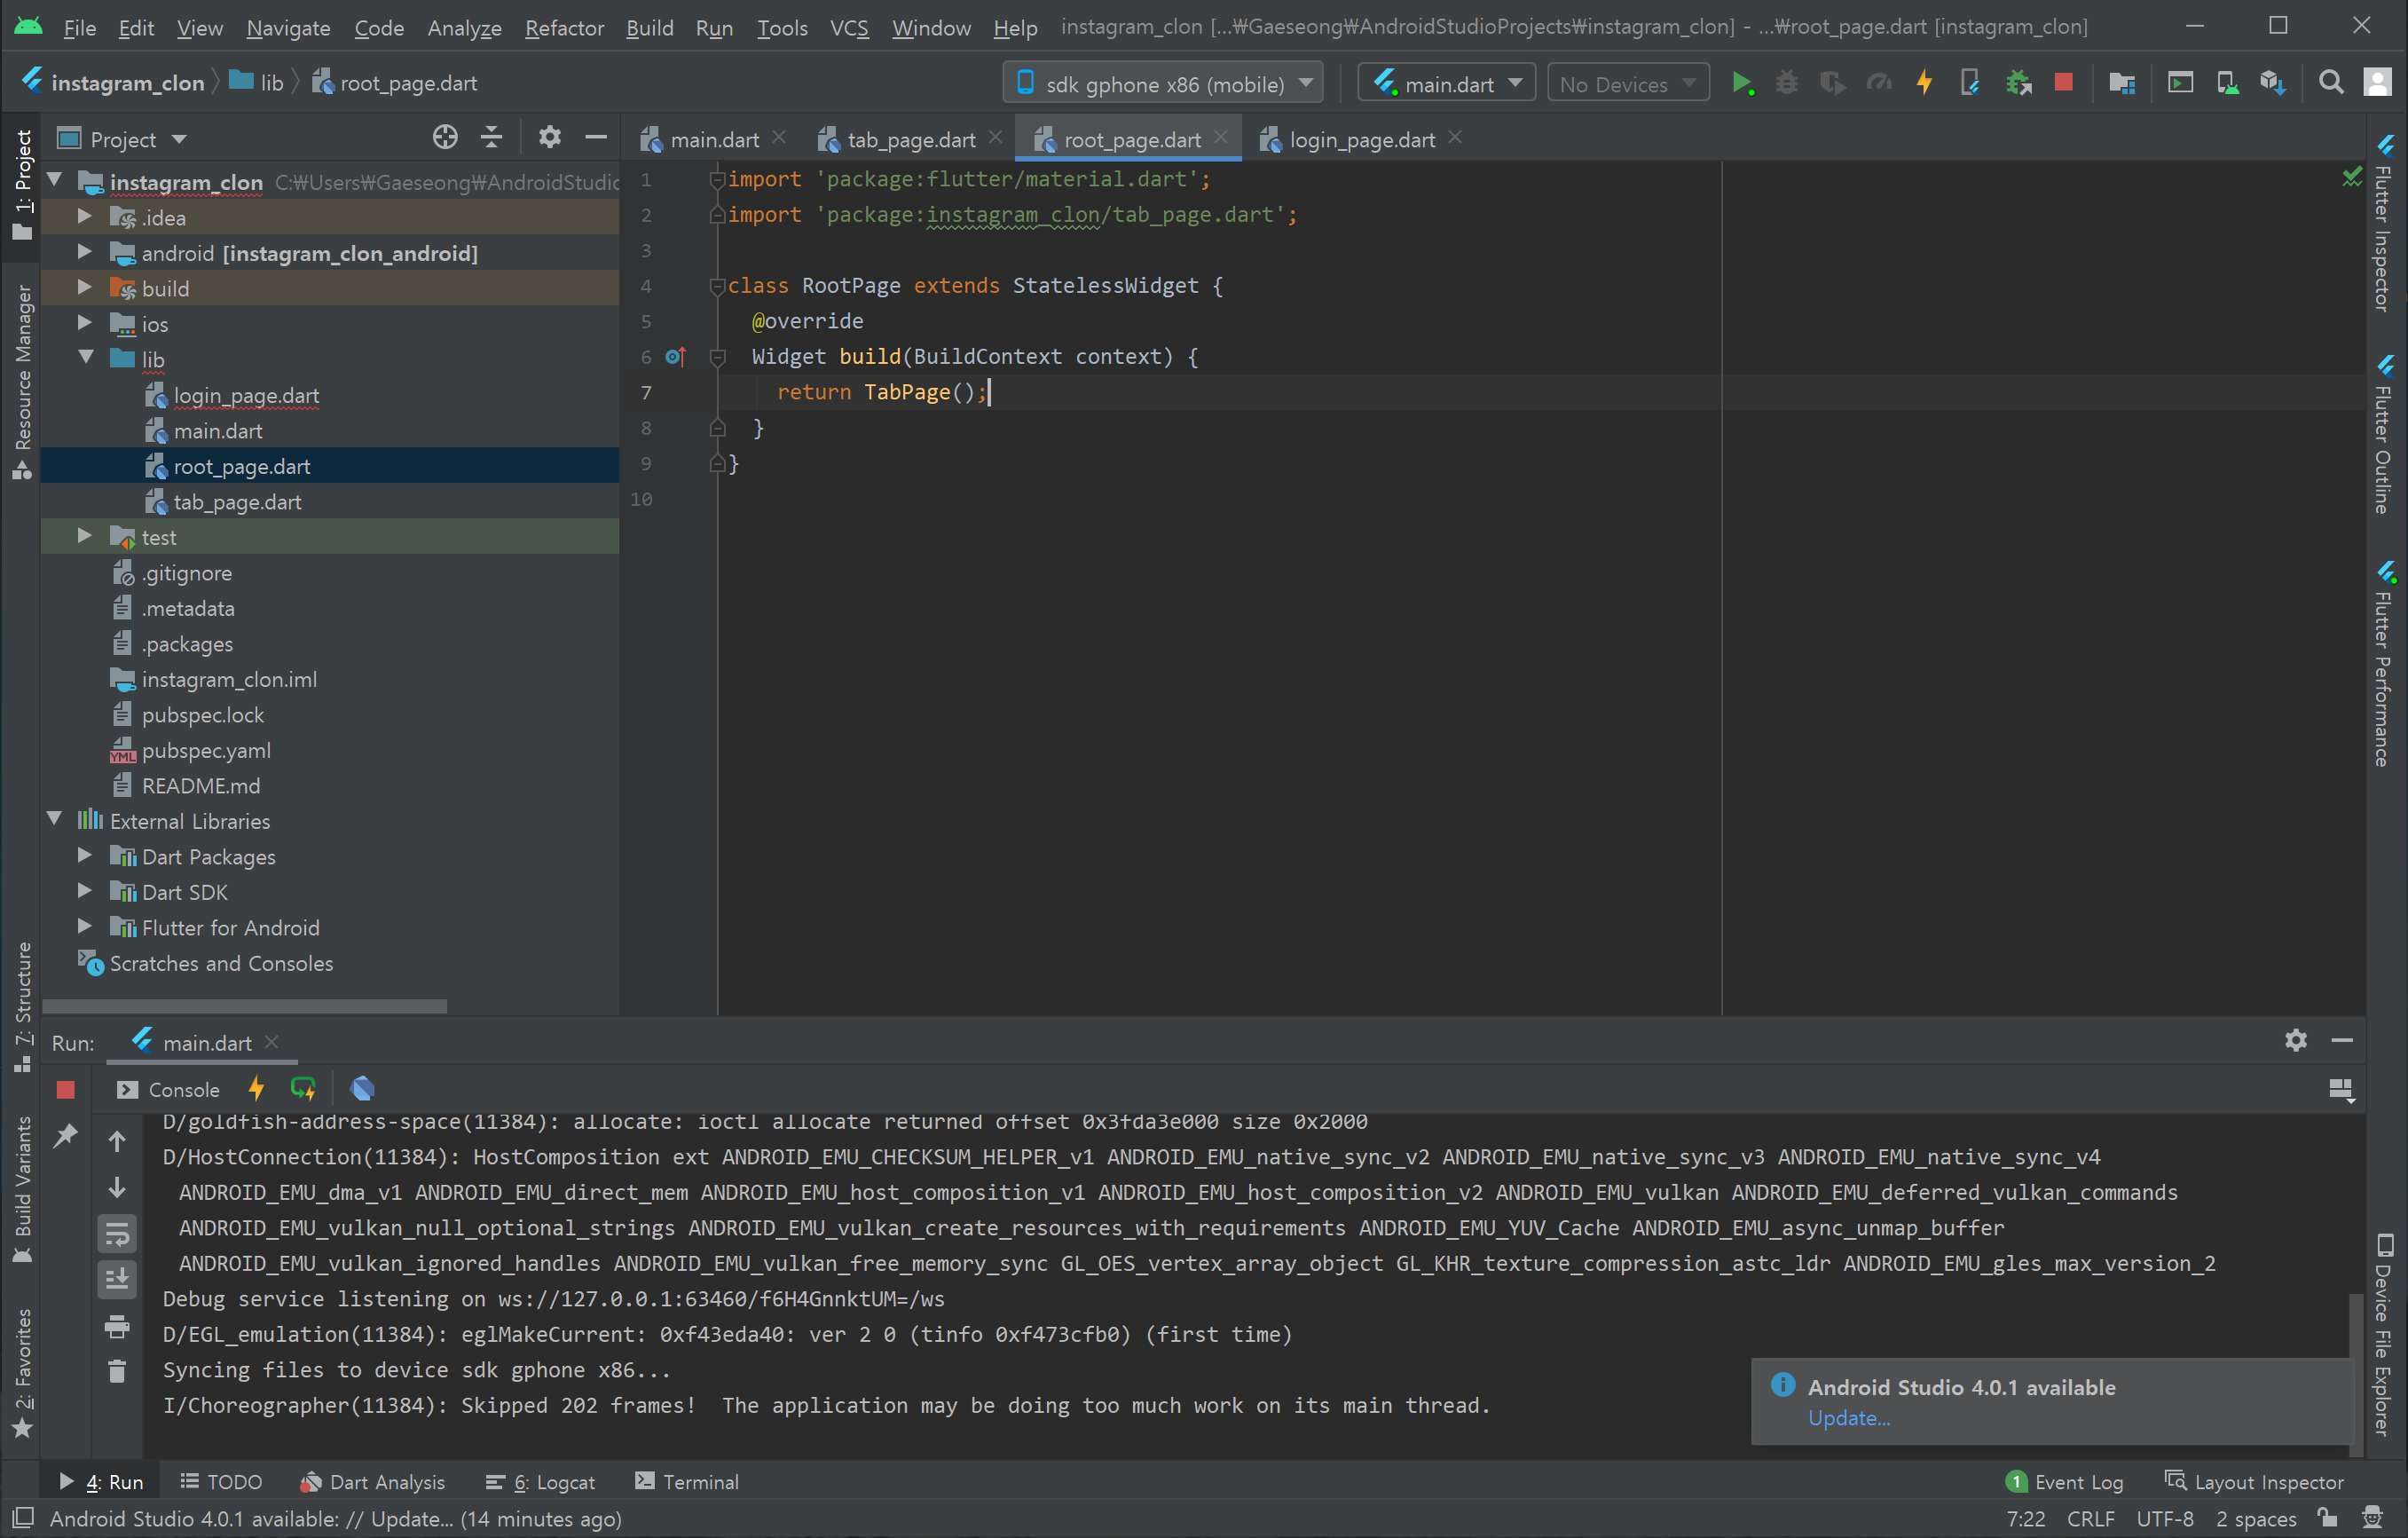The height and width of the screenshot is (1538, 2408).
Task: Stop the running app via toolbar red square
Action: click(x=2063, y=83)
